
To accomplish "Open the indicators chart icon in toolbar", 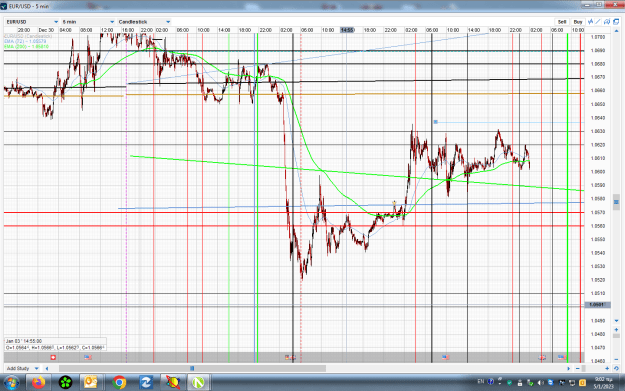I will tap(591, 22).
